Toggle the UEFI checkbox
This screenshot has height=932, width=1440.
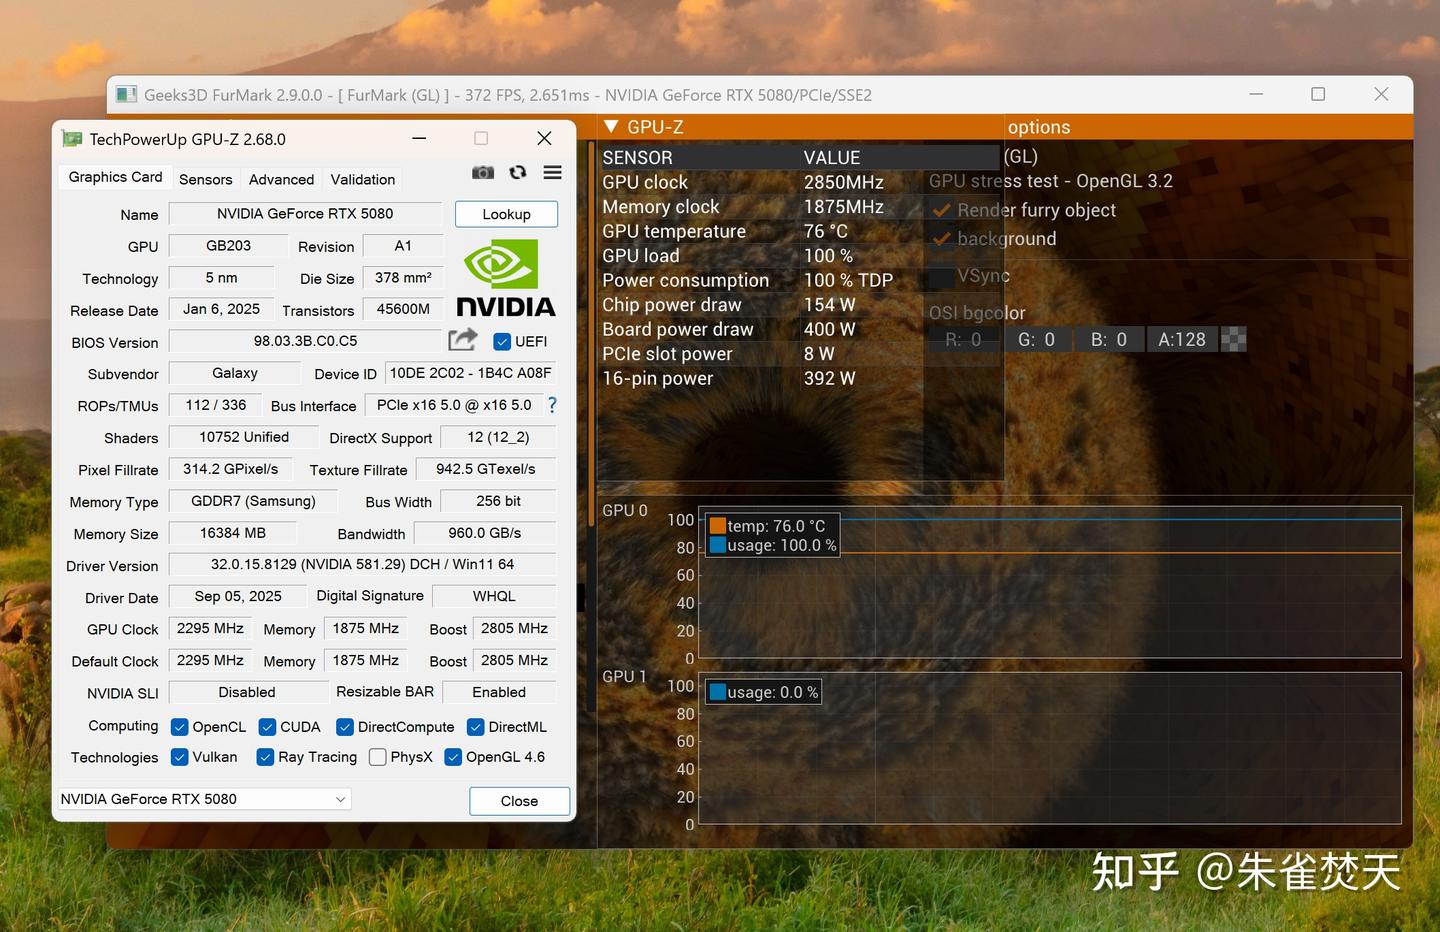[503, 342]
